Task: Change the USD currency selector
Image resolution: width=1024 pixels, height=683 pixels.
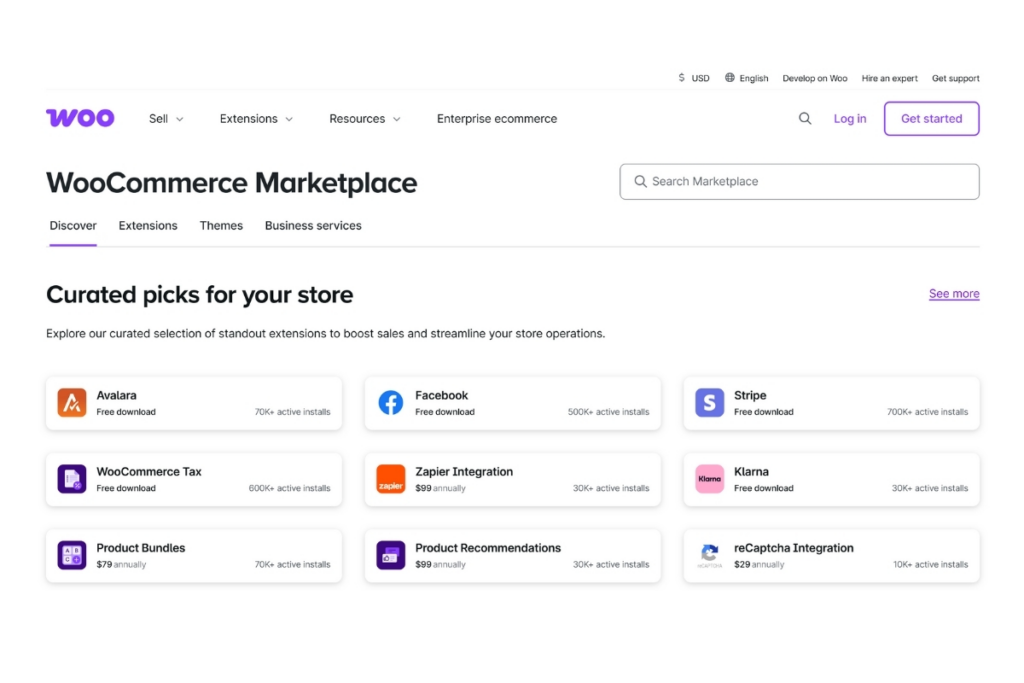Action: click(694, 78)
